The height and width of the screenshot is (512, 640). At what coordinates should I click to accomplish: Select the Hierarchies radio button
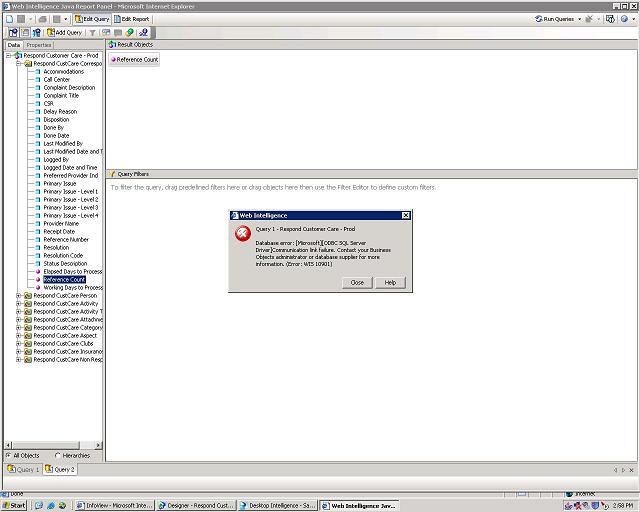[x=57, y=455]
